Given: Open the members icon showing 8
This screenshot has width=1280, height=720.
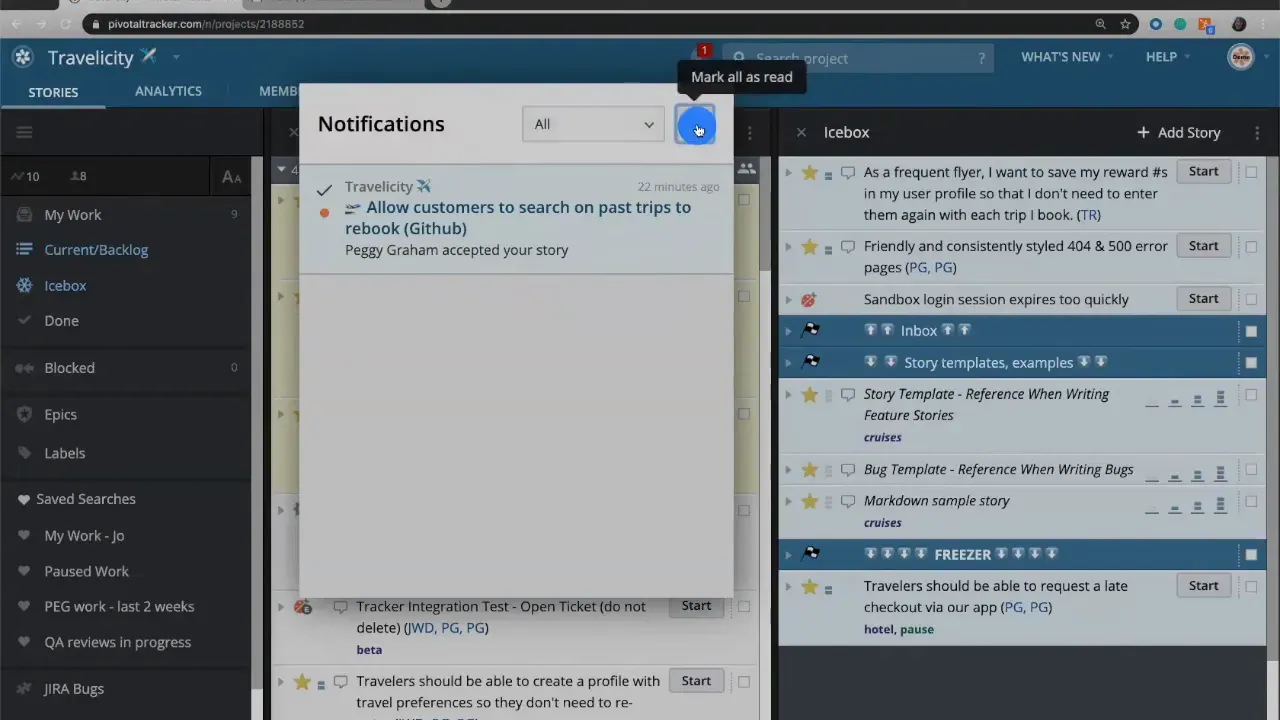Looking at the screenshot, I should [x=70, y=176].
